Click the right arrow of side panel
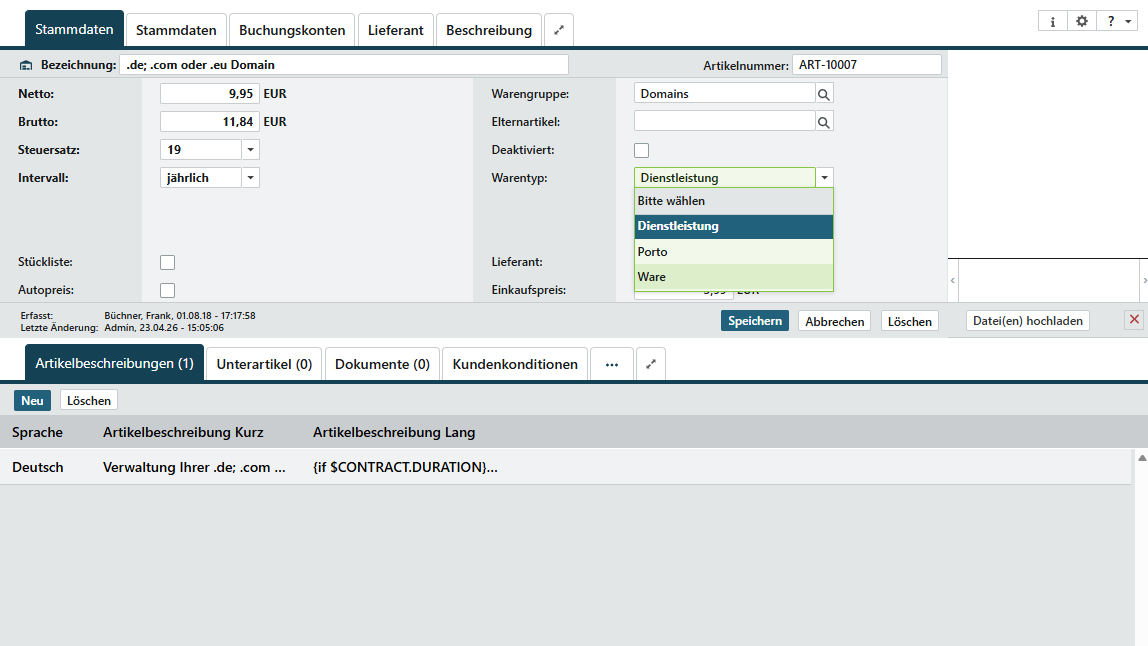 (x=1144, y=281)
